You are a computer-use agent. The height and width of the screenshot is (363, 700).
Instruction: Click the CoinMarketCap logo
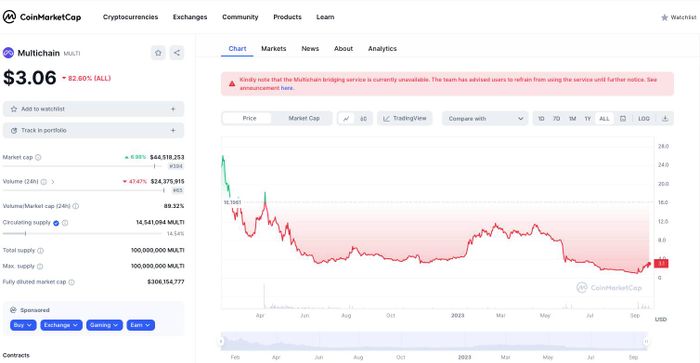[x=42, y=17]
